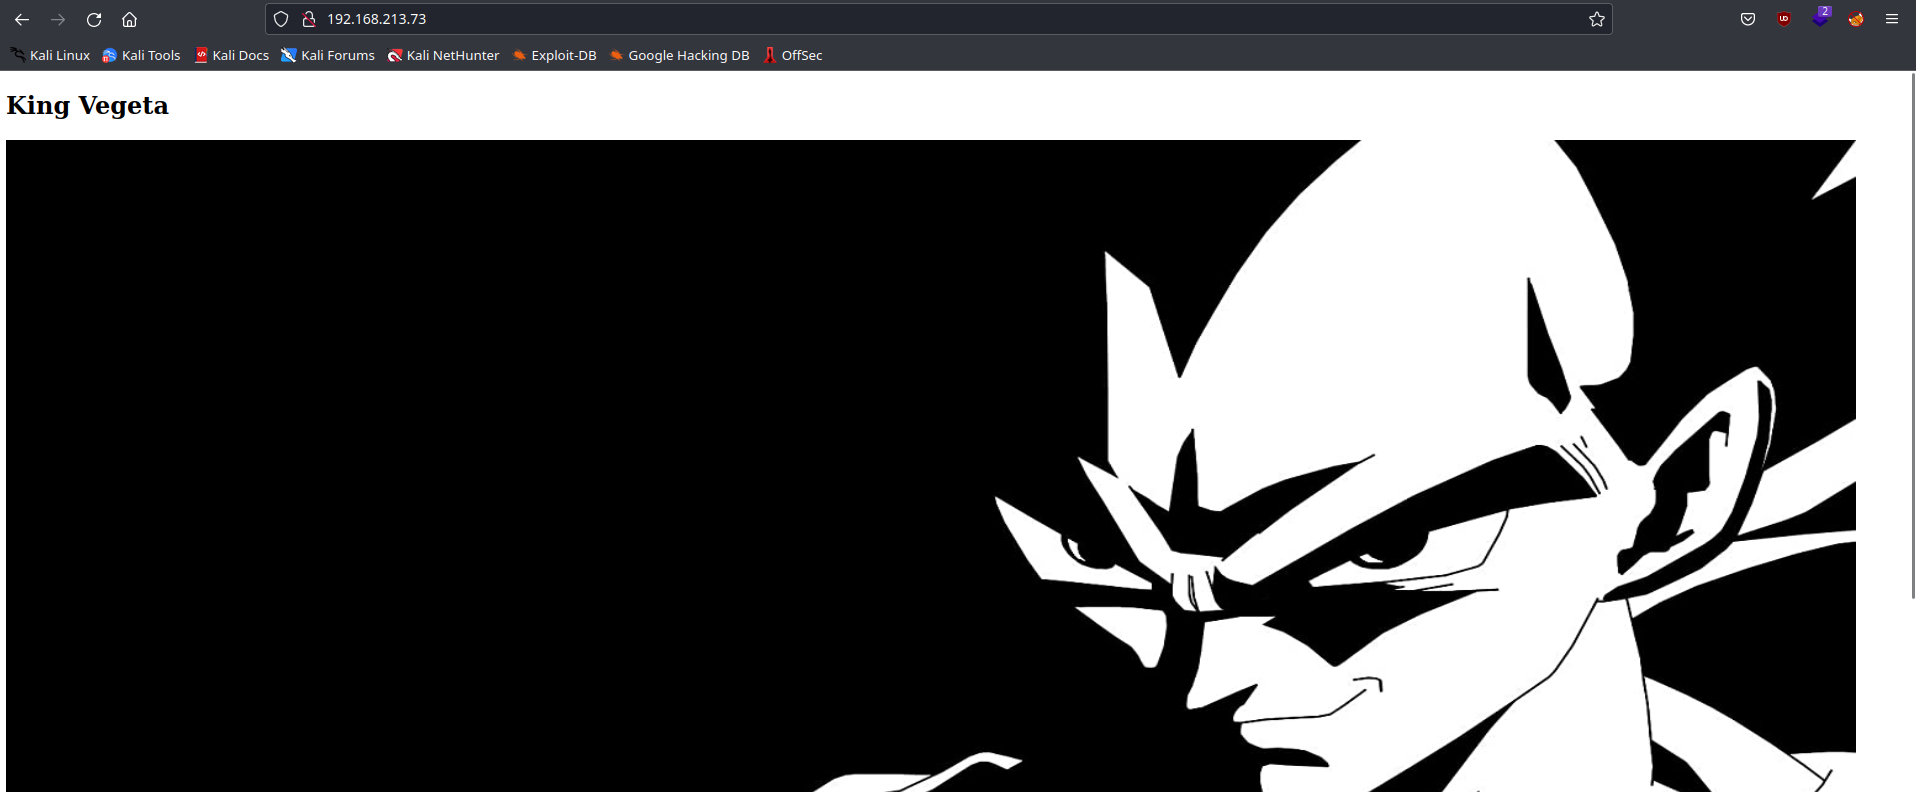Open the Firefox hamburger application menu
The image size is (1916, 792).
pos(1892,19)
